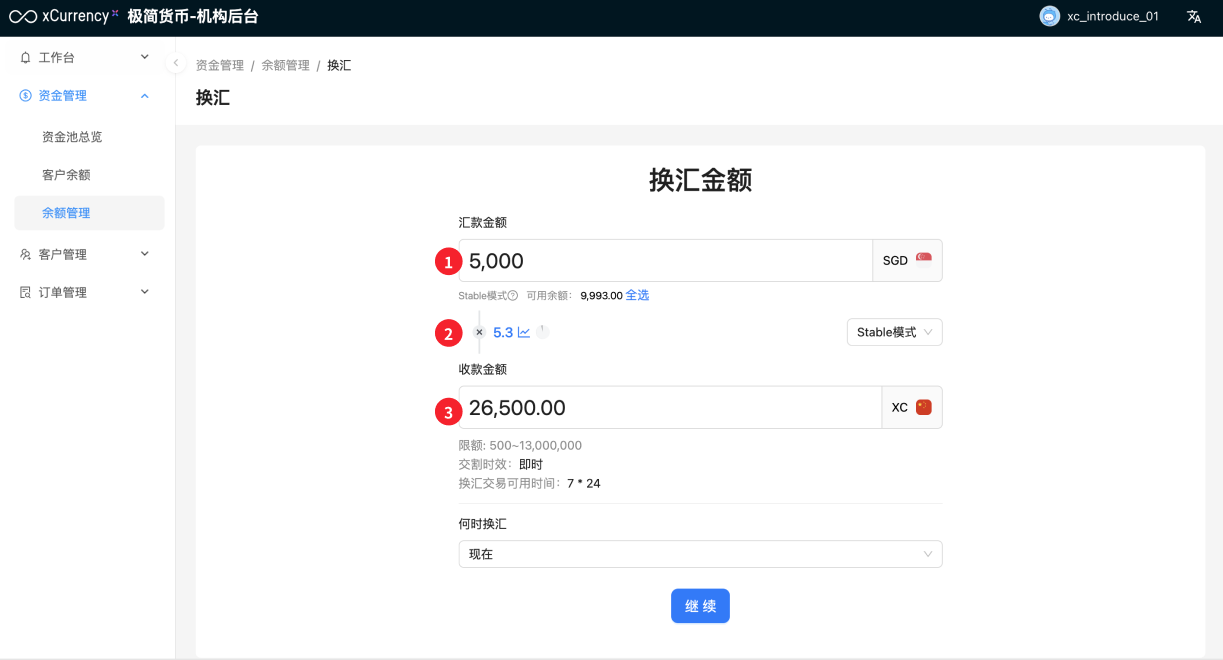Click the 即时 settlement value
The height and width of the screenshot is (660, 1223).
pos(531,465)
